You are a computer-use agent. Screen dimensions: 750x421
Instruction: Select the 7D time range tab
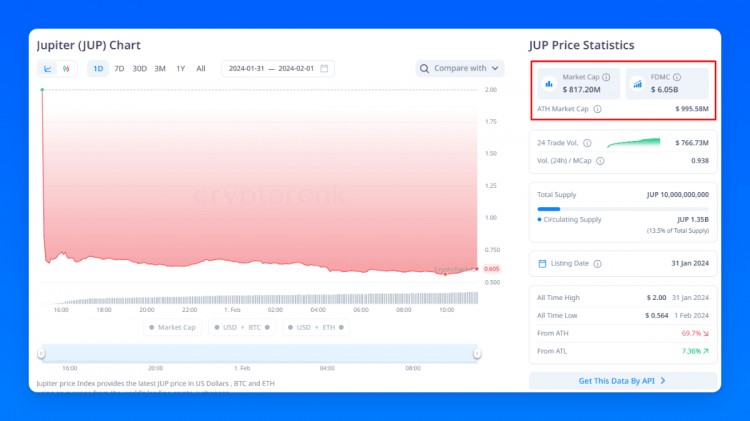coord(119,69)
